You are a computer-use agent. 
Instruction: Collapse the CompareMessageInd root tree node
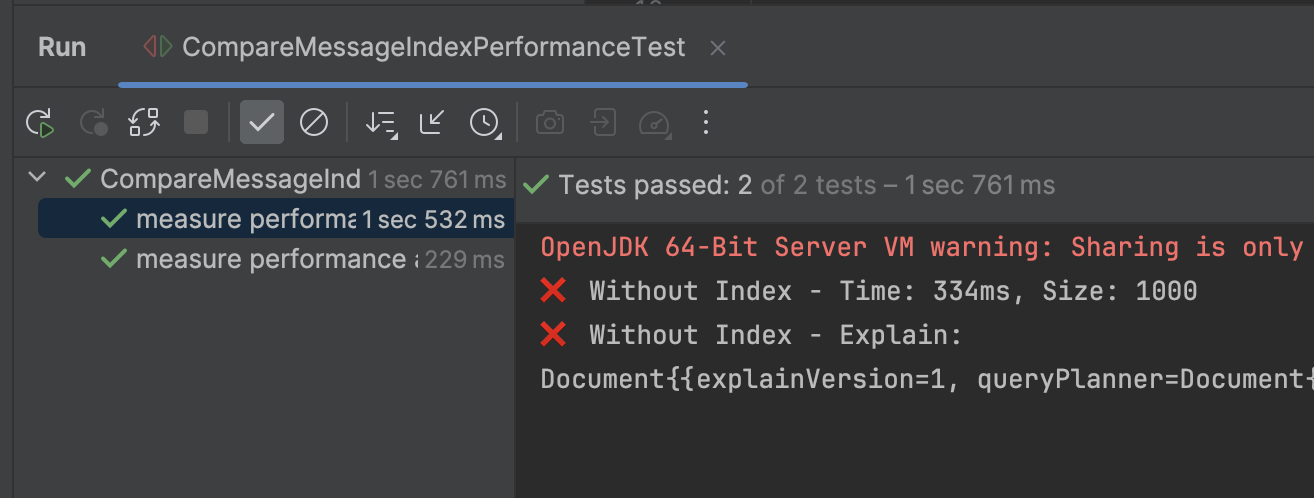point(38,179)
